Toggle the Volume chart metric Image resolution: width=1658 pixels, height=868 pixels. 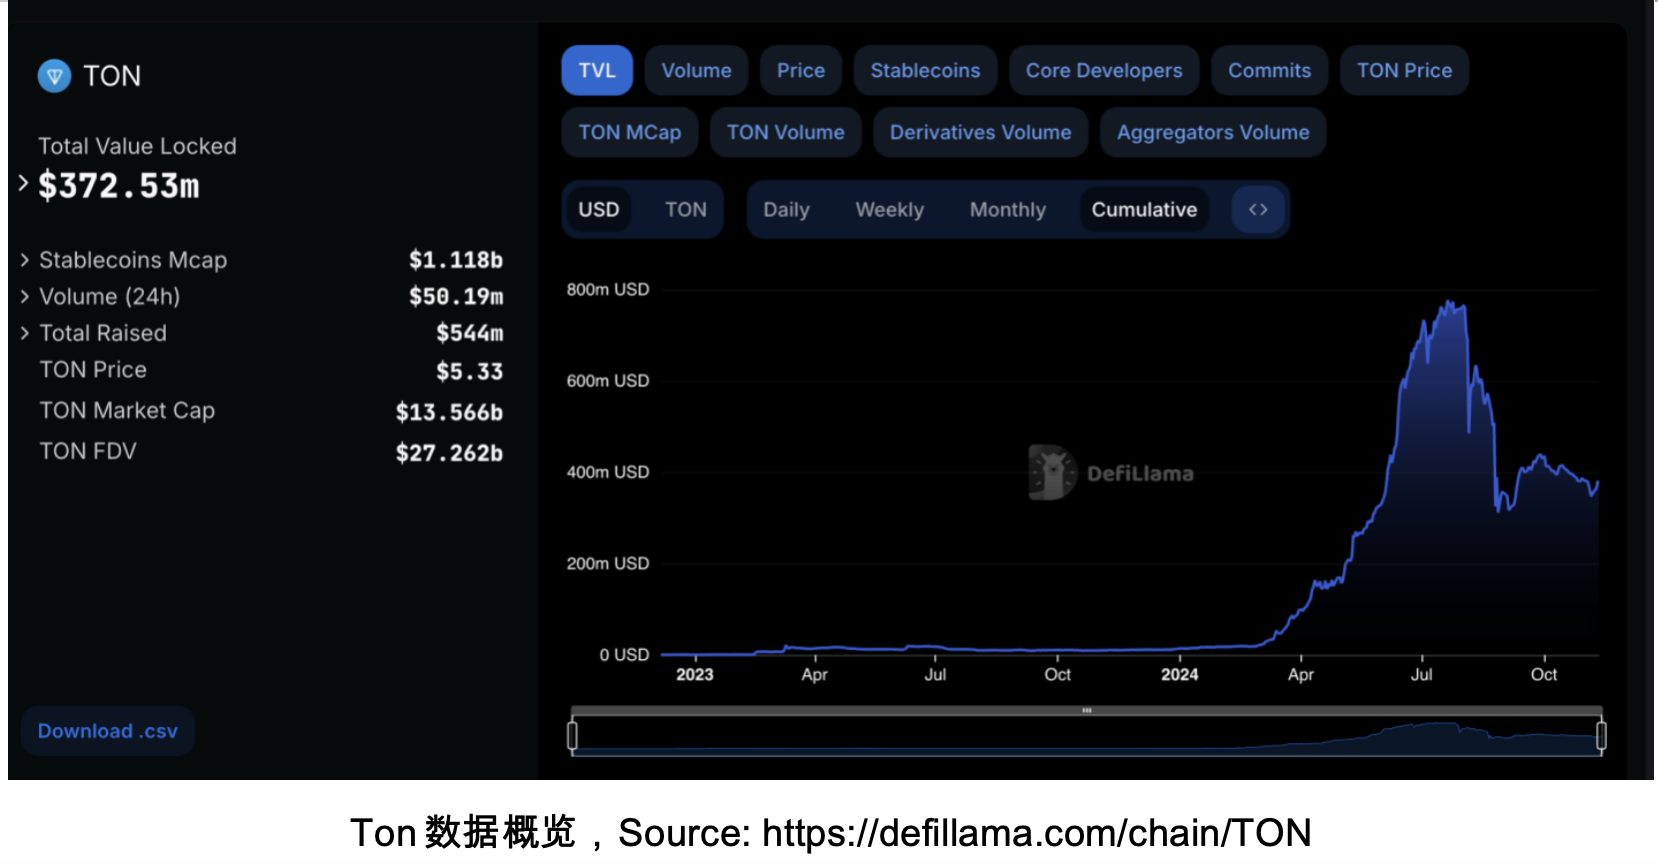696,71
